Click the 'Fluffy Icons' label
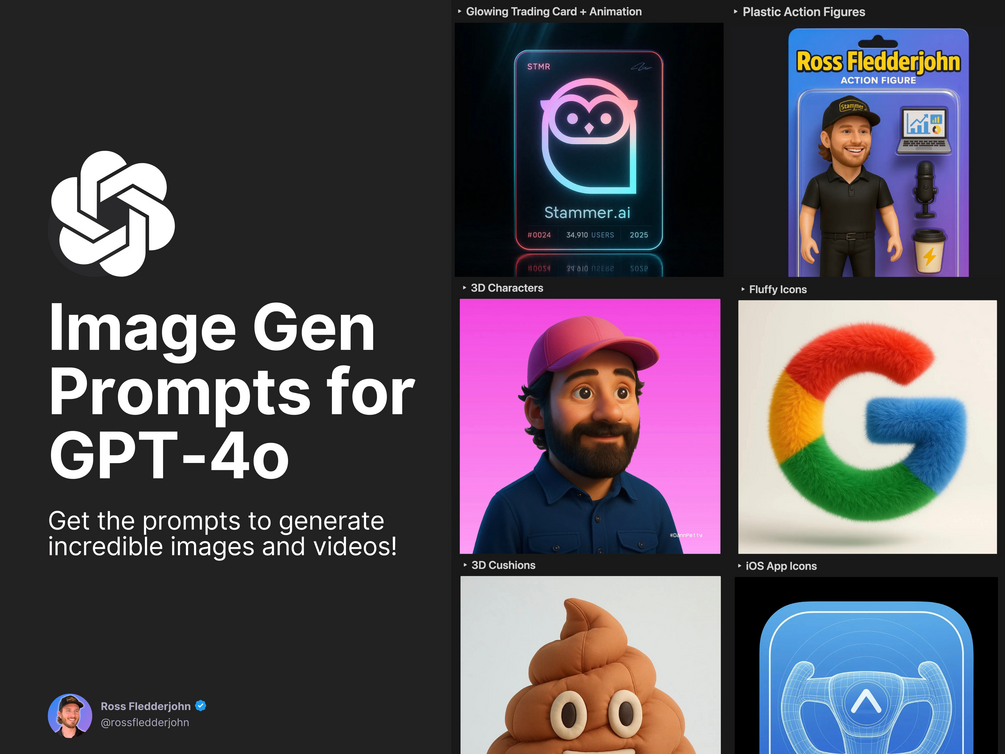The image size is (1005, 754). click(777, 289)
